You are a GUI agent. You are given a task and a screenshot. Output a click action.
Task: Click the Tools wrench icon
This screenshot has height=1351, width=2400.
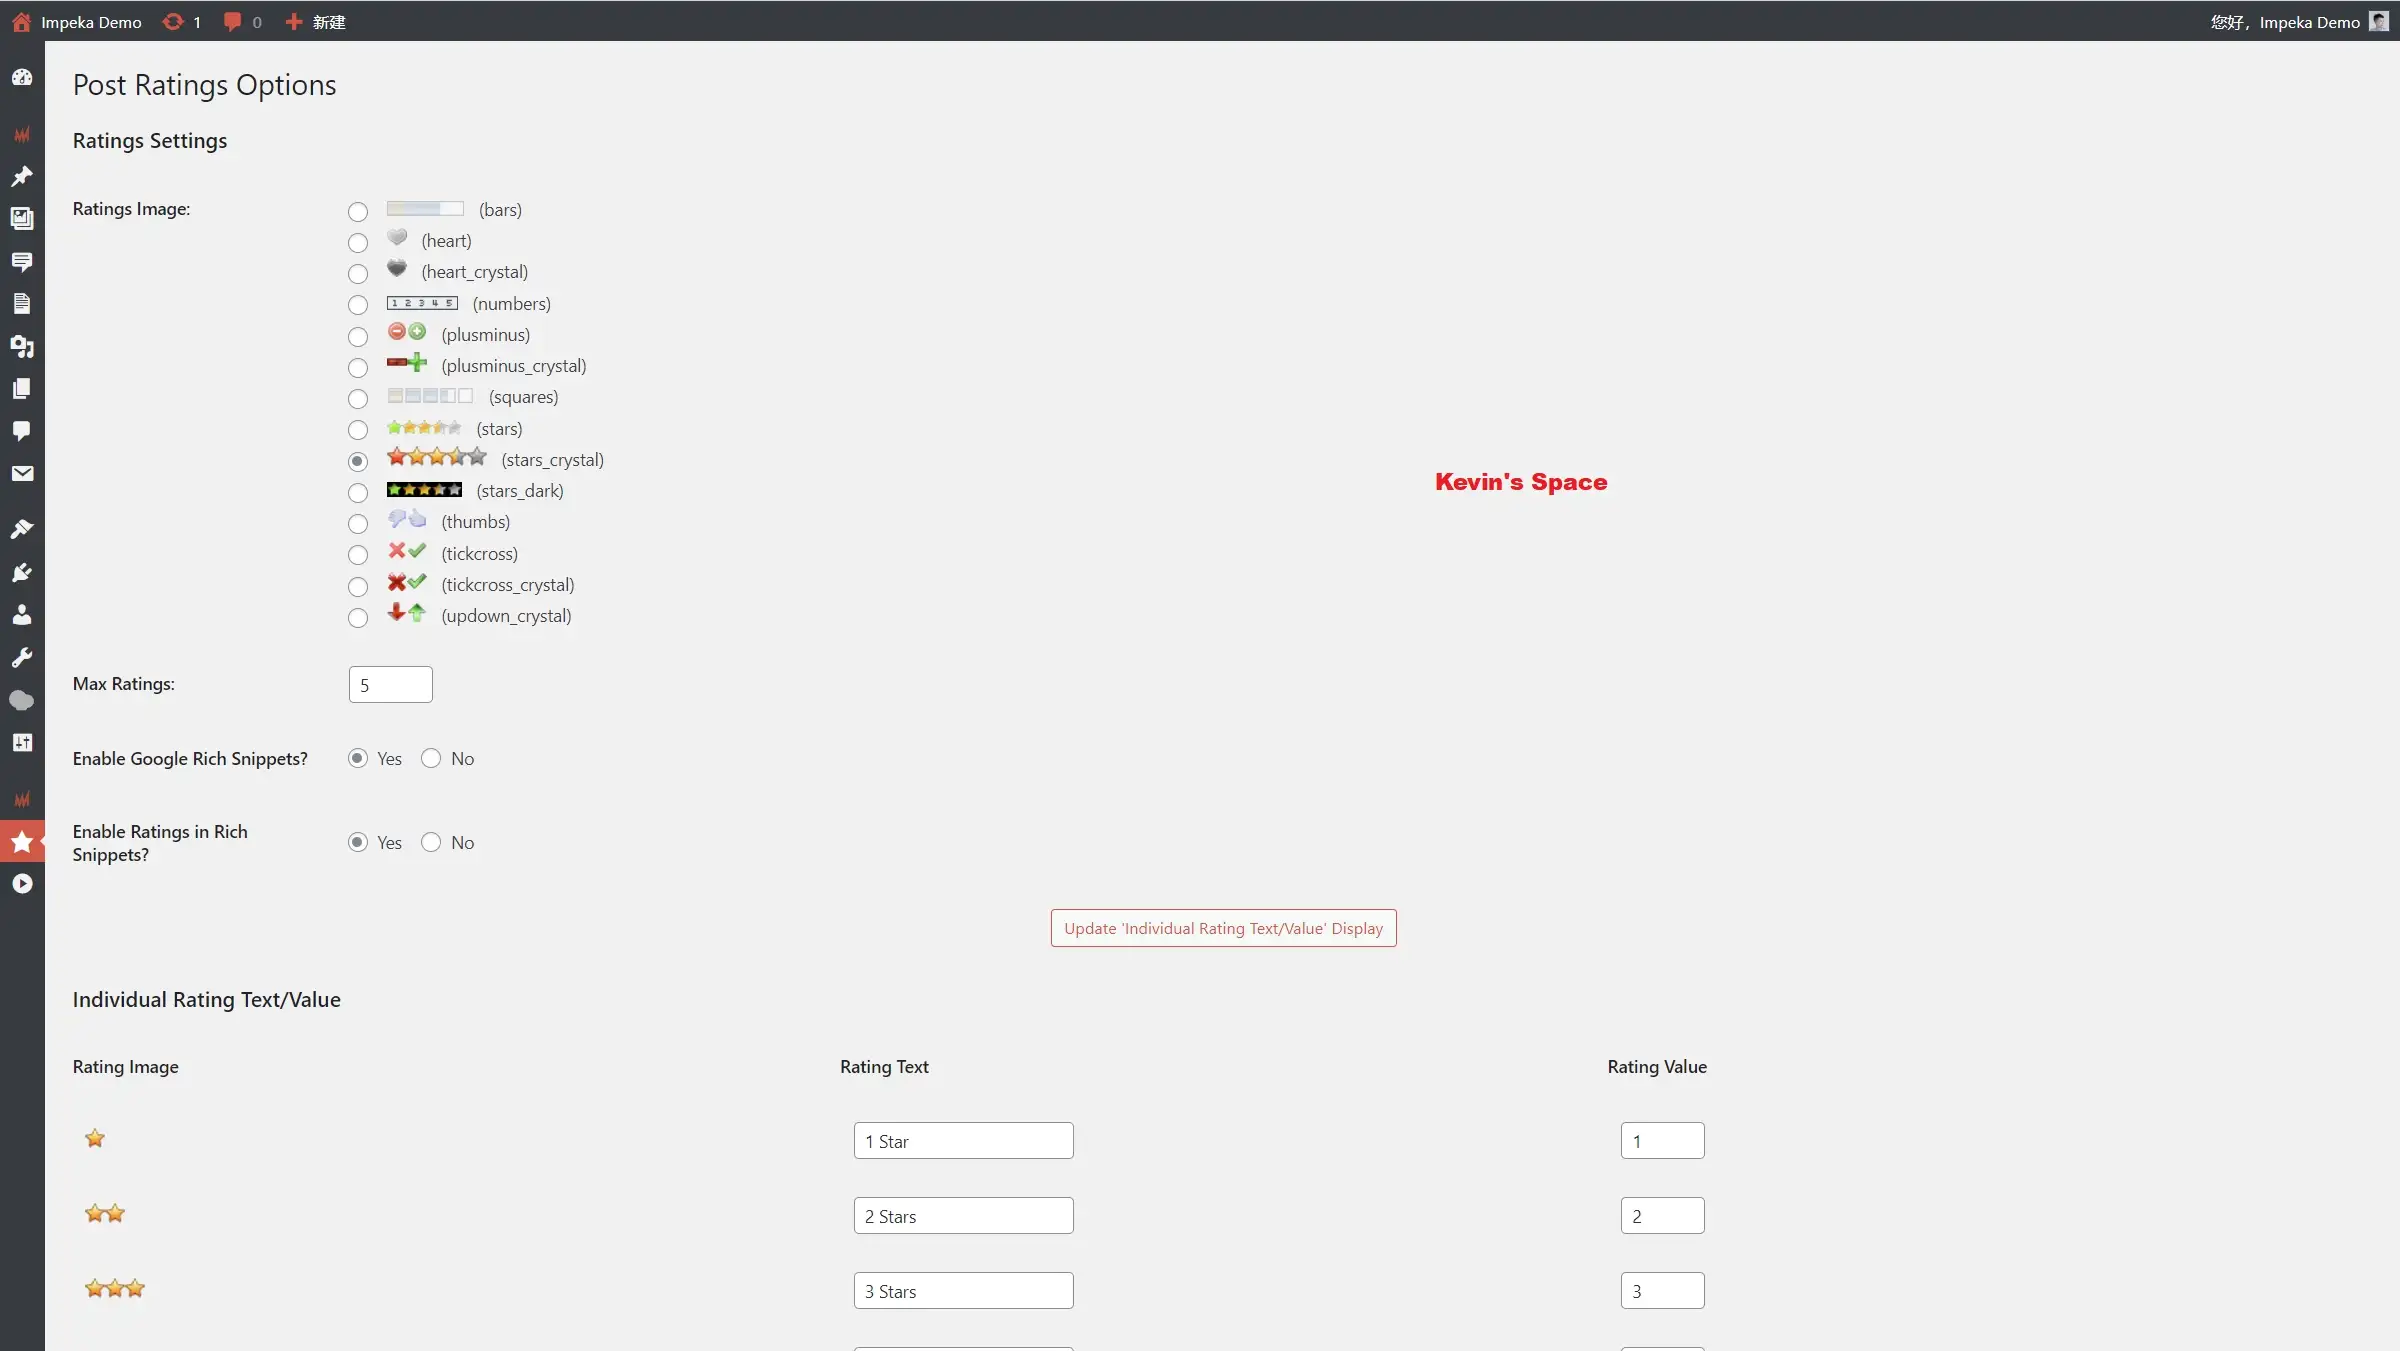pyautogui.click(x=22, y=658)
